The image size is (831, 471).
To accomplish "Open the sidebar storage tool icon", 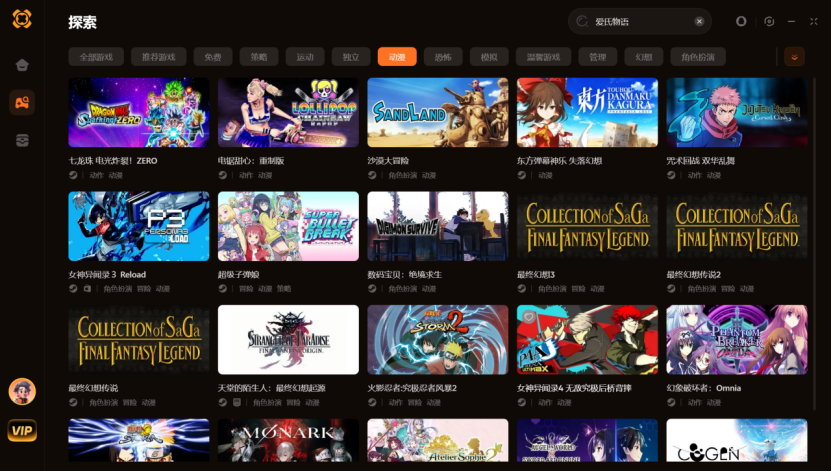I will pos(22,140).
